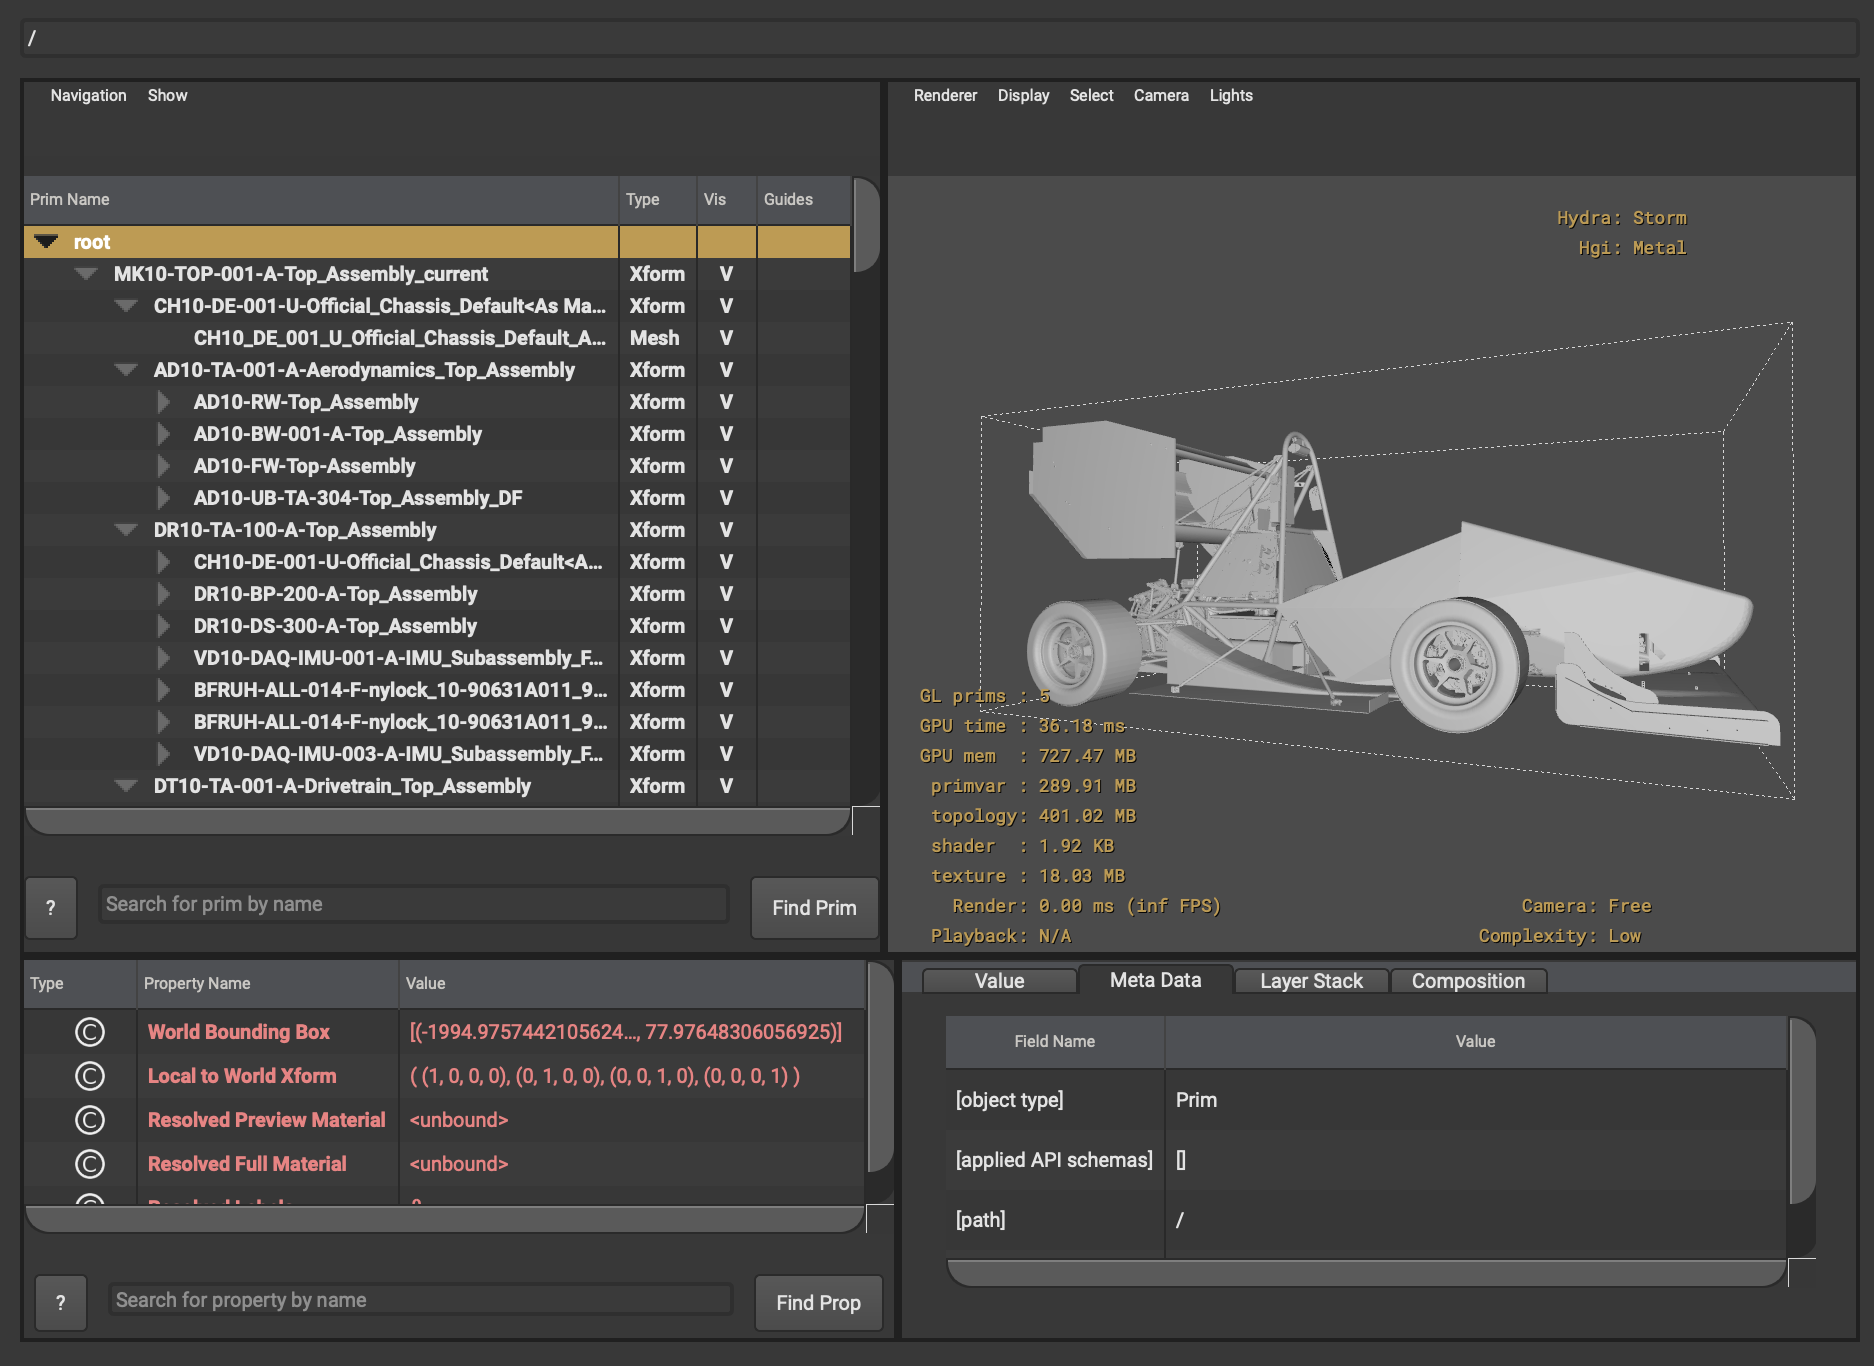Viewport: 1874px width, 1366px height.
Task: Focus the Search for property by name field
Action: pyautogui.click(x=420, y=1300)
